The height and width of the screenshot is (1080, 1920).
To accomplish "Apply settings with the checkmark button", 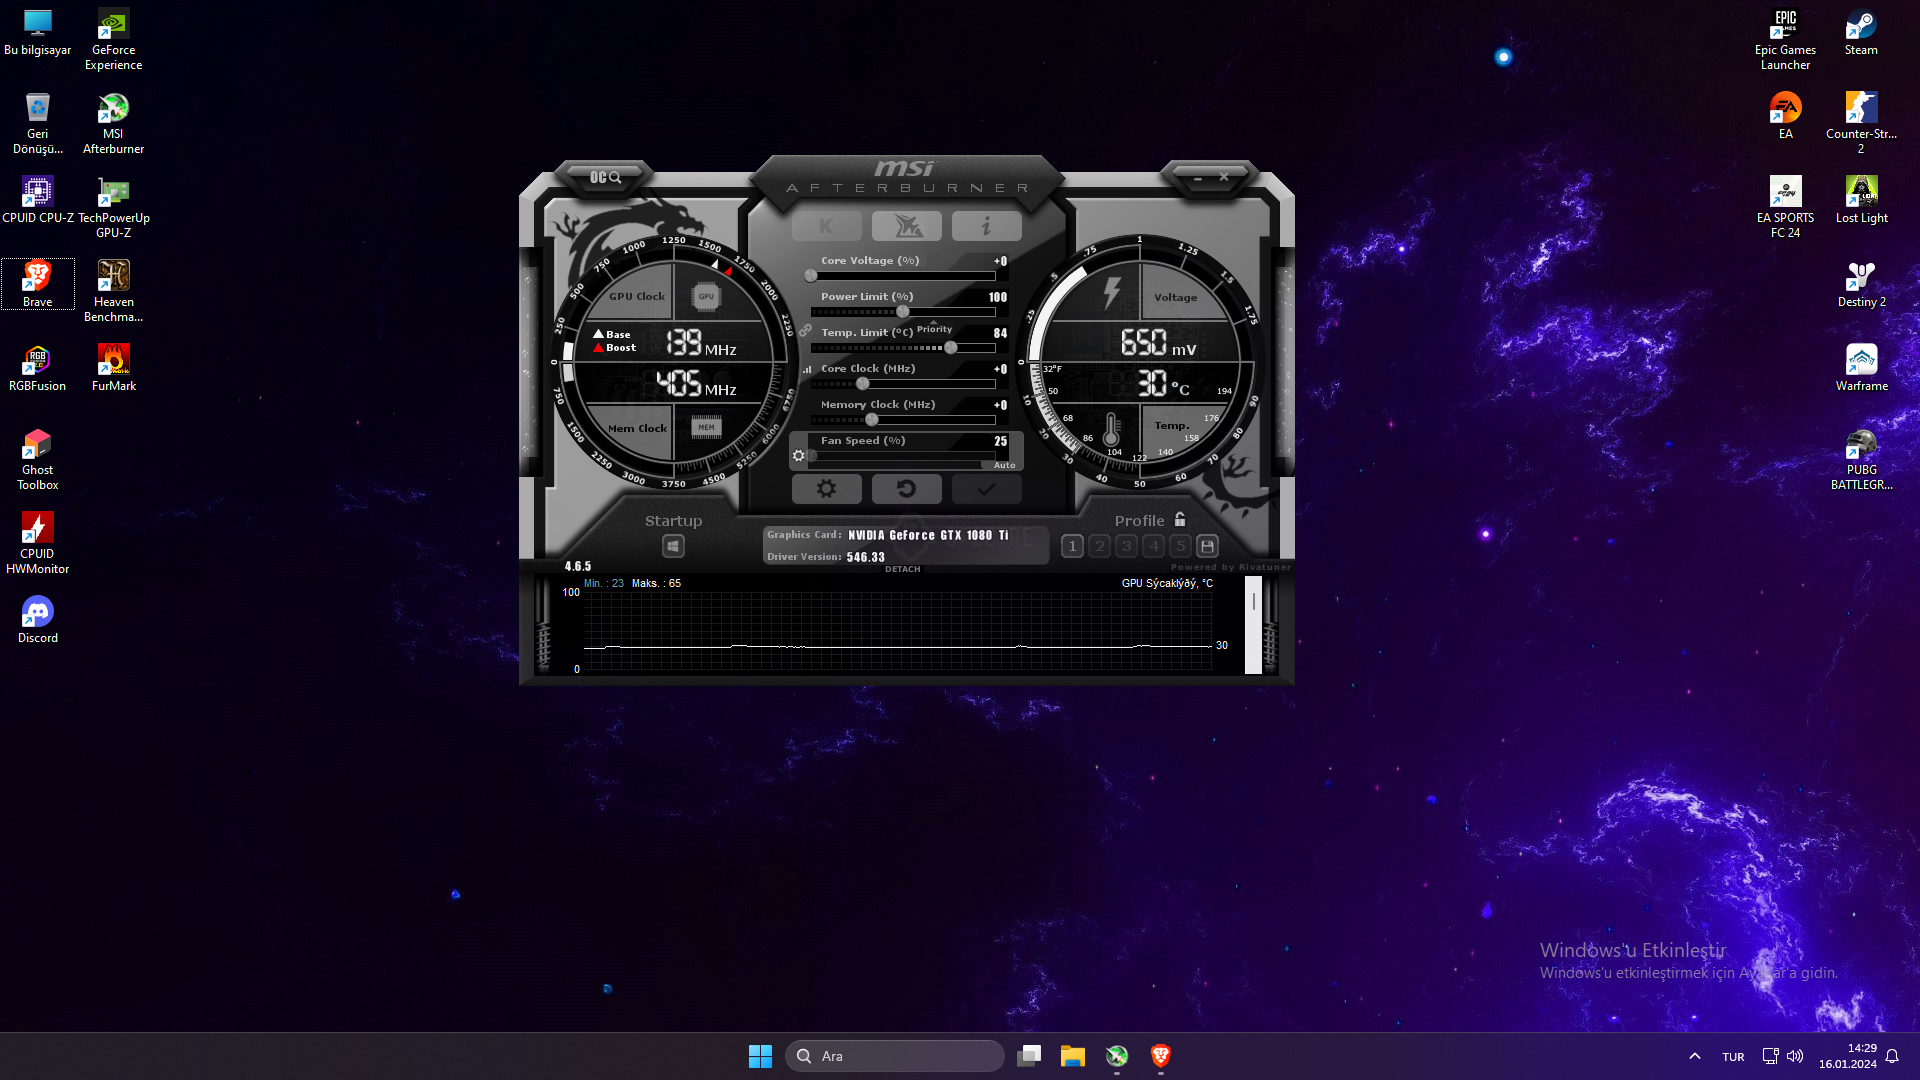I will [986, 489].
